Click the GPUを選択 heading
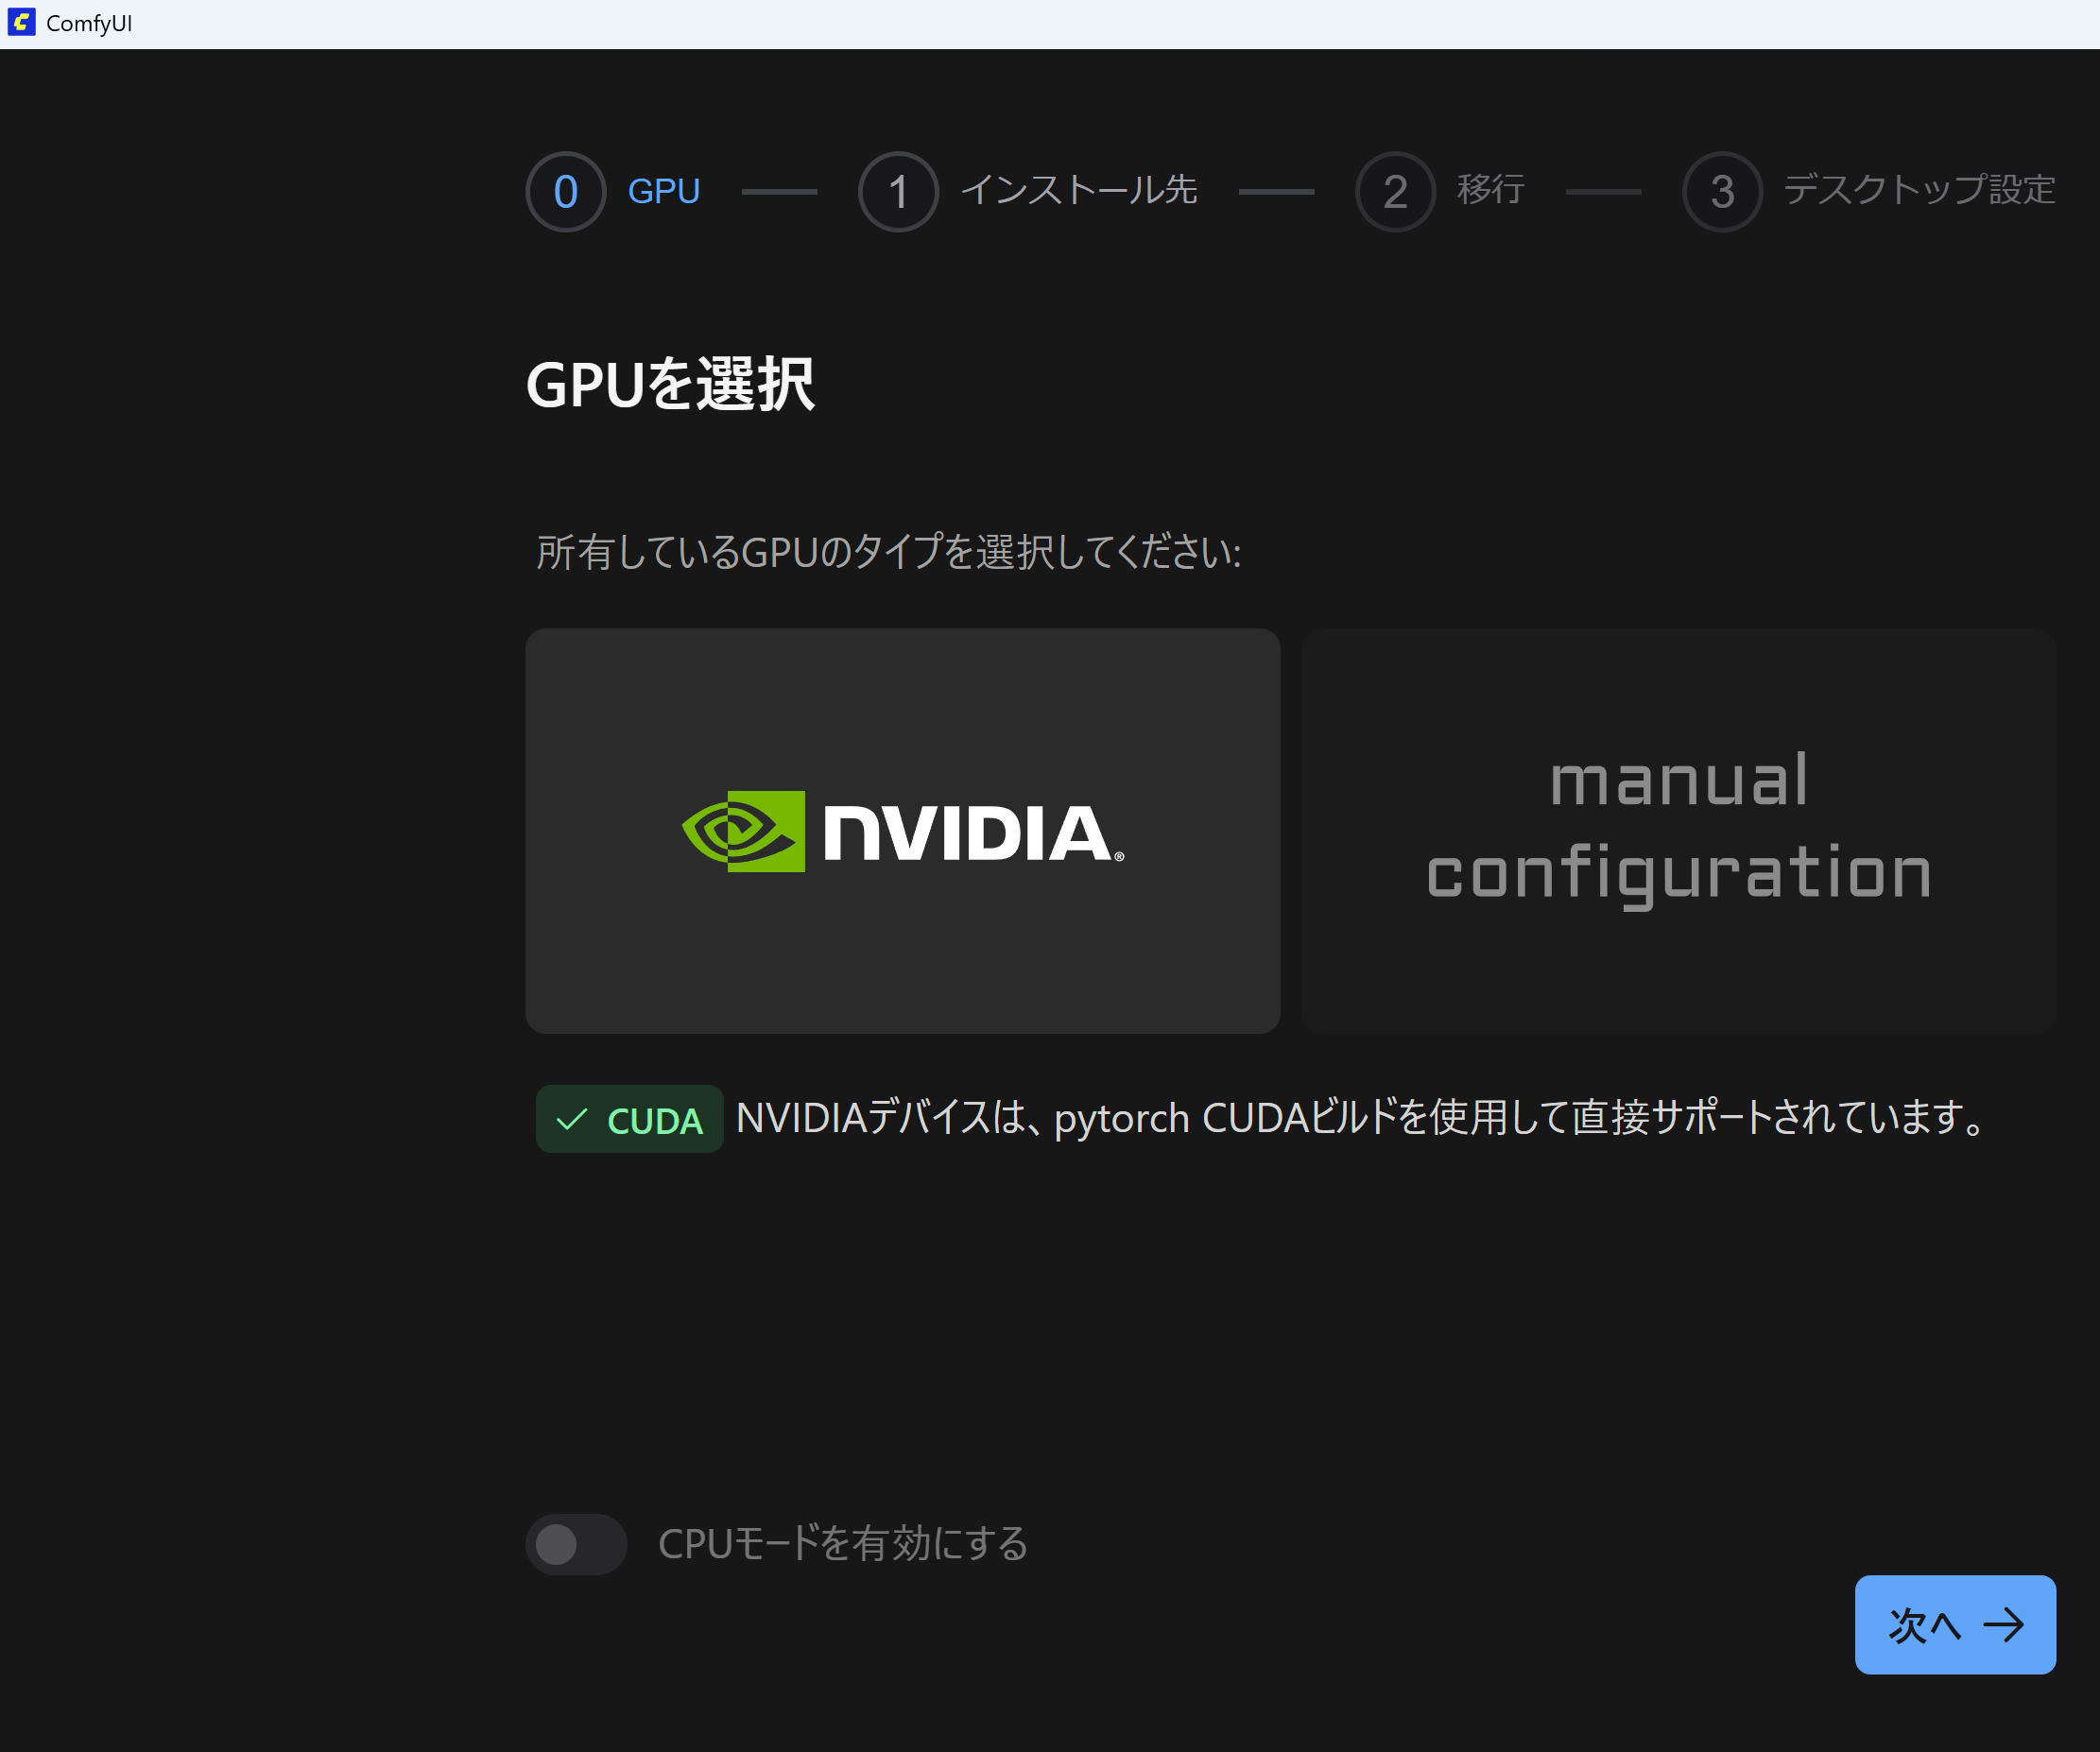2100x1752 pixels. pyautogui.click(x=669, y=385)
